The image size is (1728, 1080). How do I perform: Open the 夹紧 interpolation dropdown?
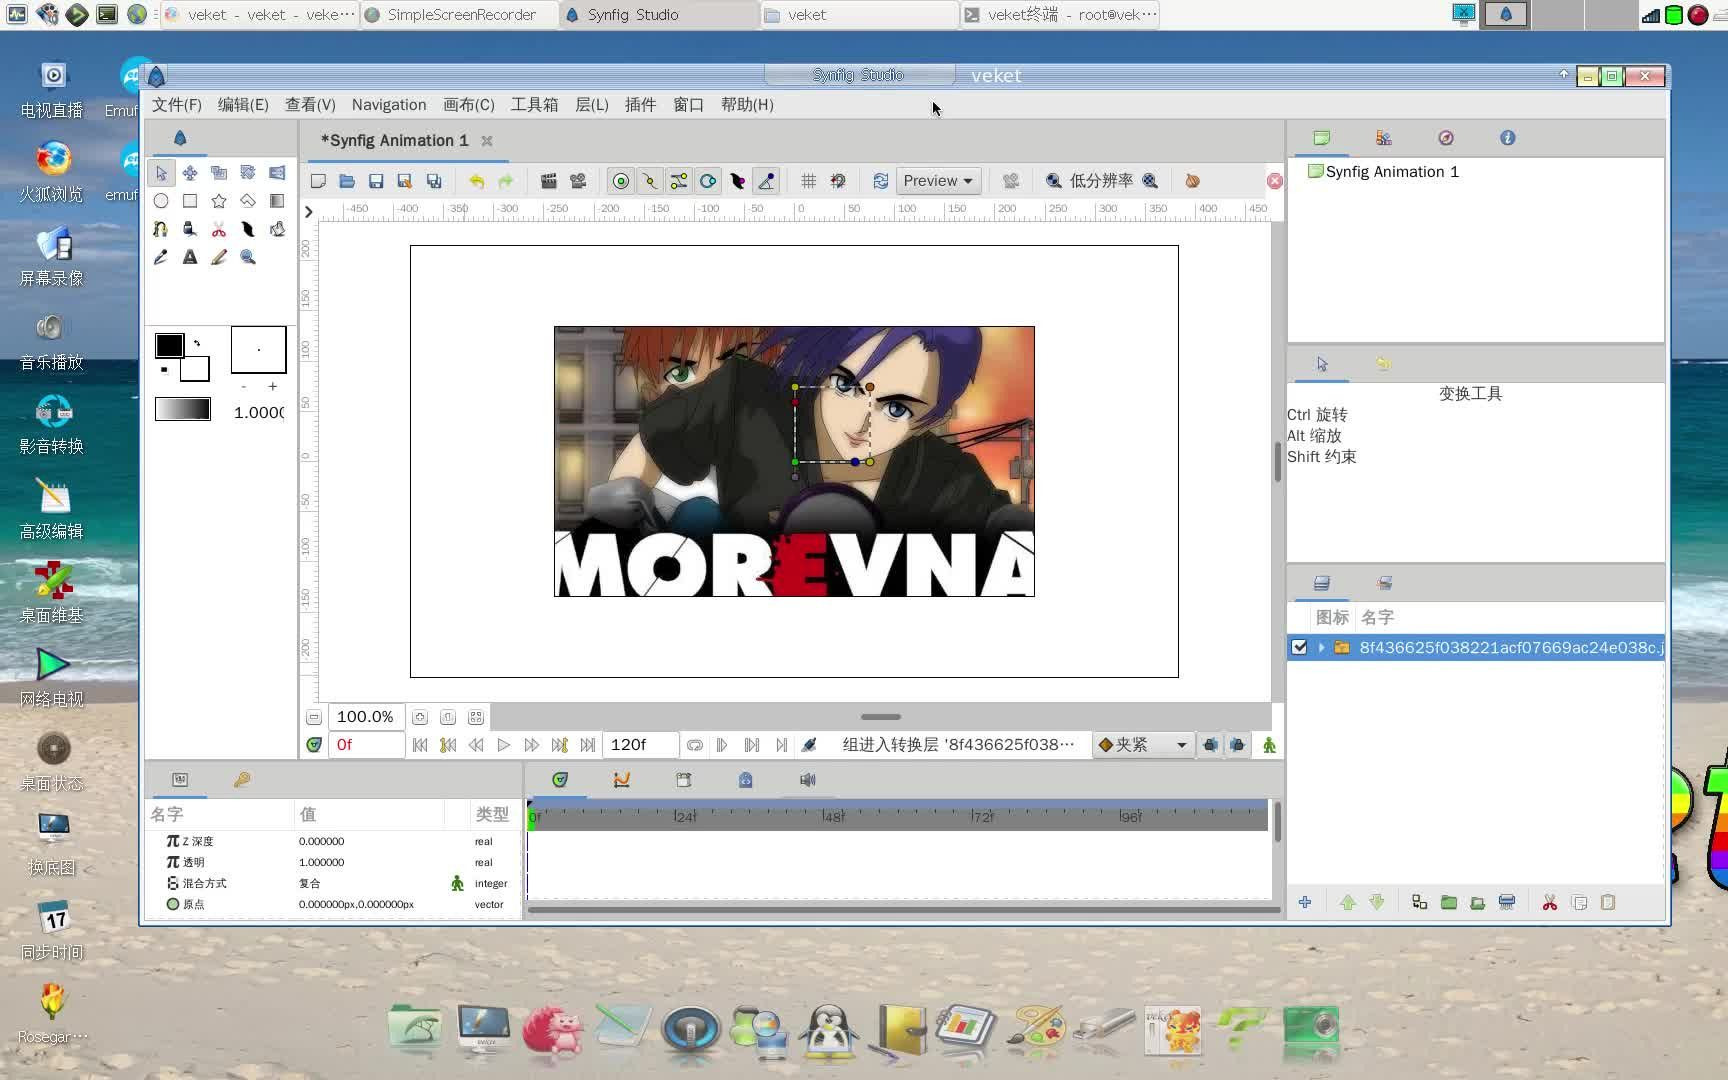click(1143, 745)
